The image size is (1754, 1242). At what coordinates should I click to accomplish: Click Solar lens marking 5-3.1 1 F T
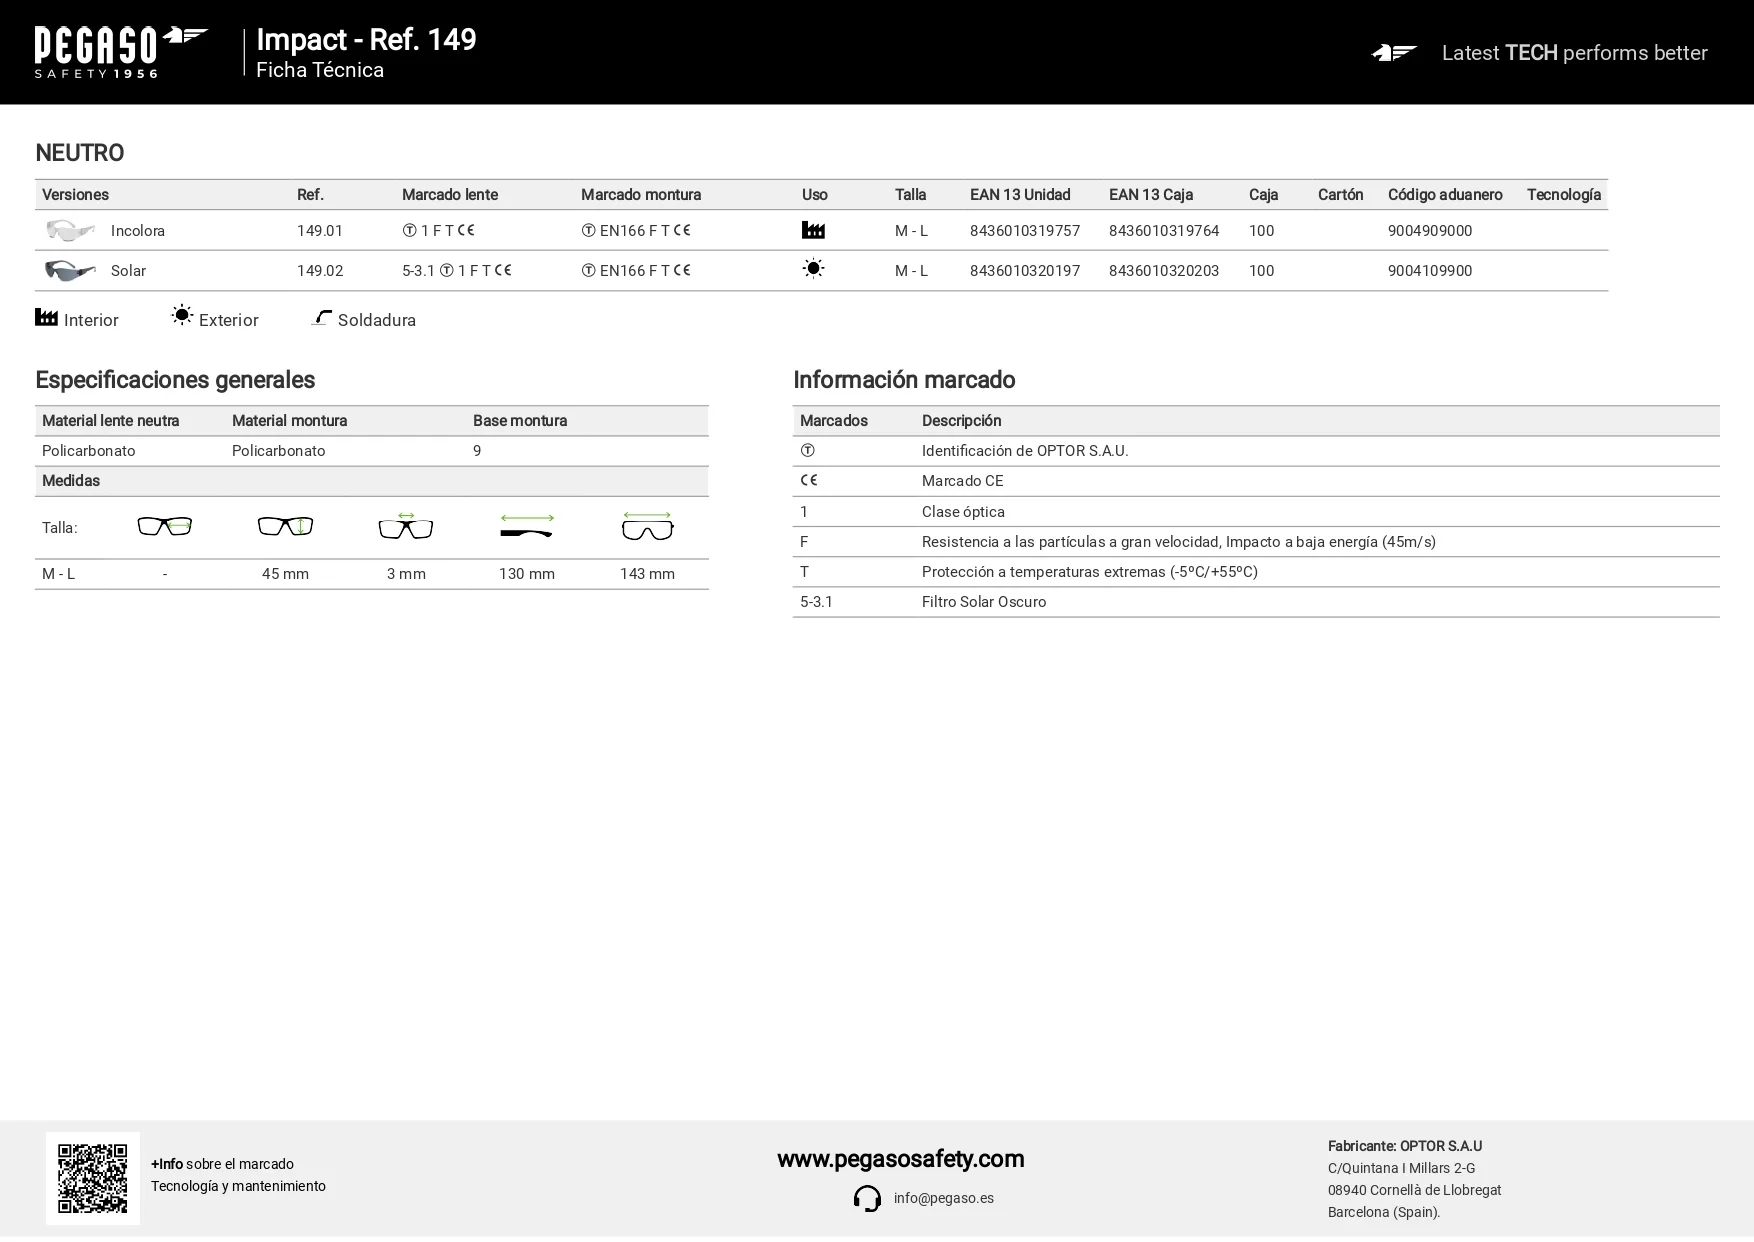point(457,271)
